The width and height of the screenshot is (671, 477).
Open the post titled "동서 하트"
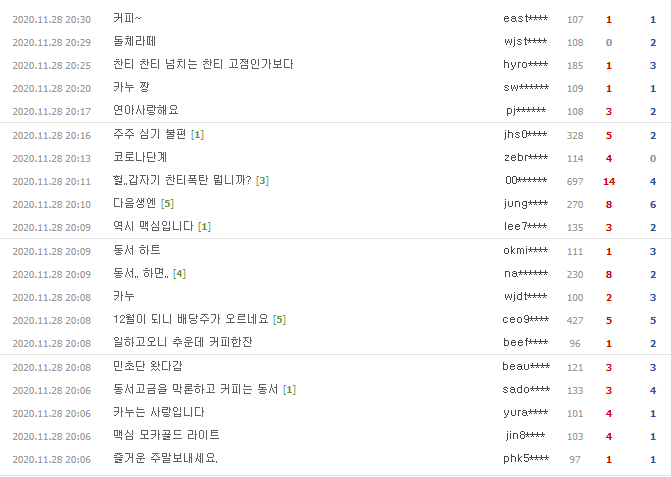tap(137, 250)
